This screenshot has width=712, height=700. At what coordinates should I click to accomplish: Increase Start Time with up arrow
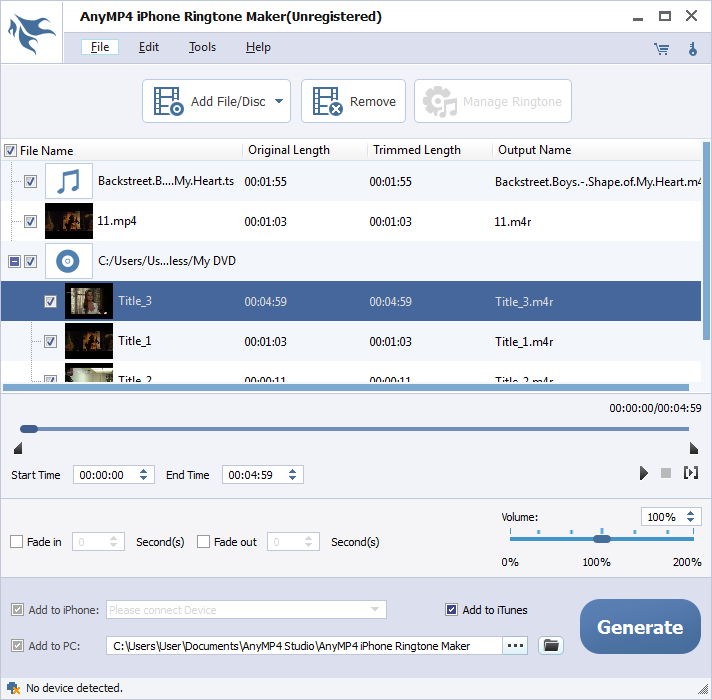point(143,471)
